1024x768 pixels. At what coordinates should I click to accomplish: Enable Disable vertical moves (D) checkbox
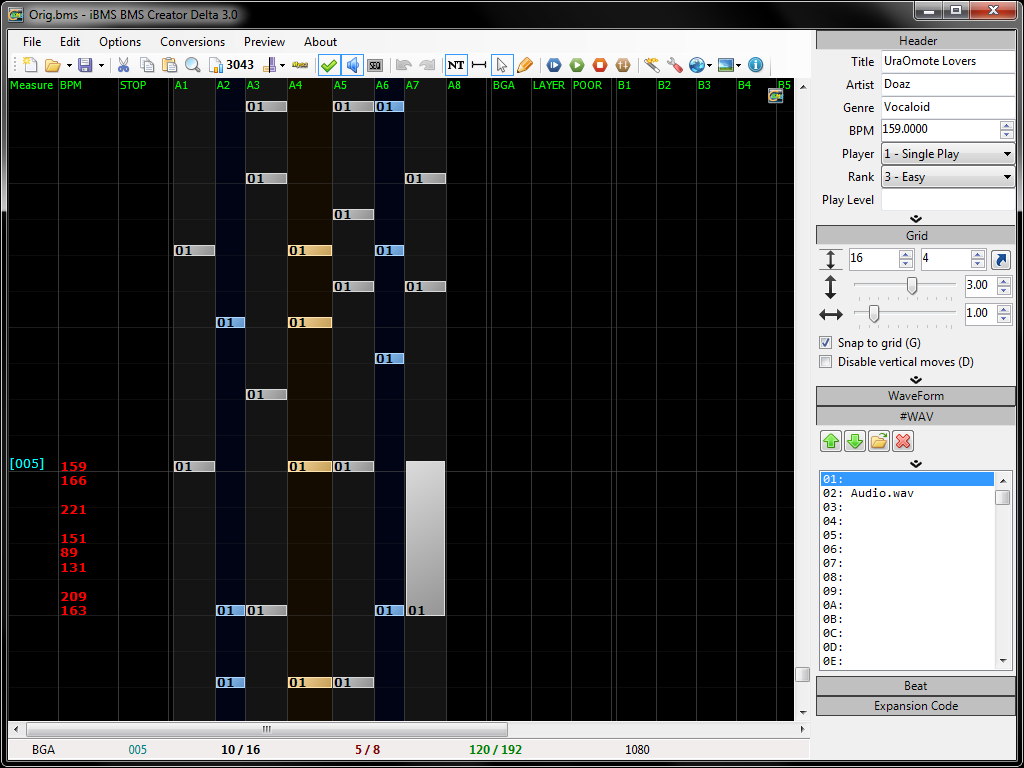[x=825, y=362]
